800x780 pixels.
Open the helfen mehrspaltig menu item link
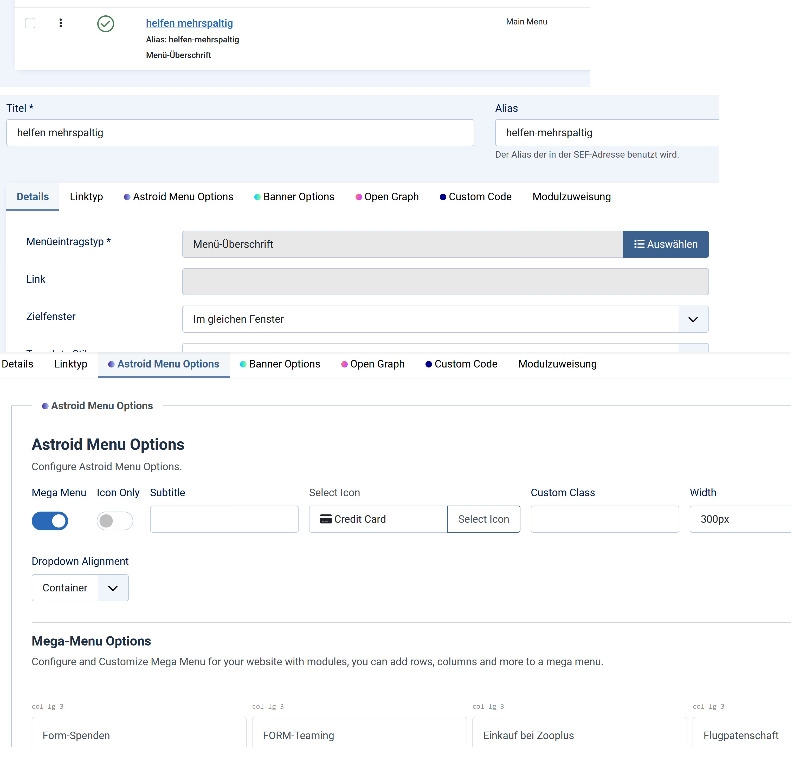(x=189, y=23)
